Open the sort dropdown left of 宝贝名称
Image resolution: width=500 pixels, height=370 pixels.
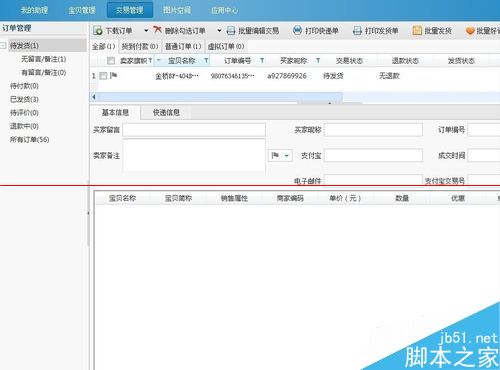159,61
